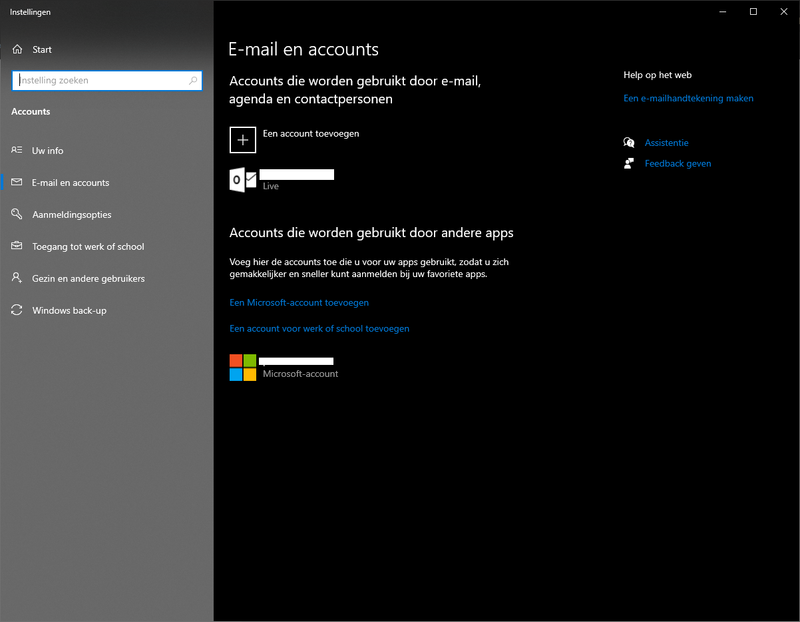Screen dimensions: 800x622
Task: Open Een e-mailhandtekening maken help link
Action: pos(688,98)
